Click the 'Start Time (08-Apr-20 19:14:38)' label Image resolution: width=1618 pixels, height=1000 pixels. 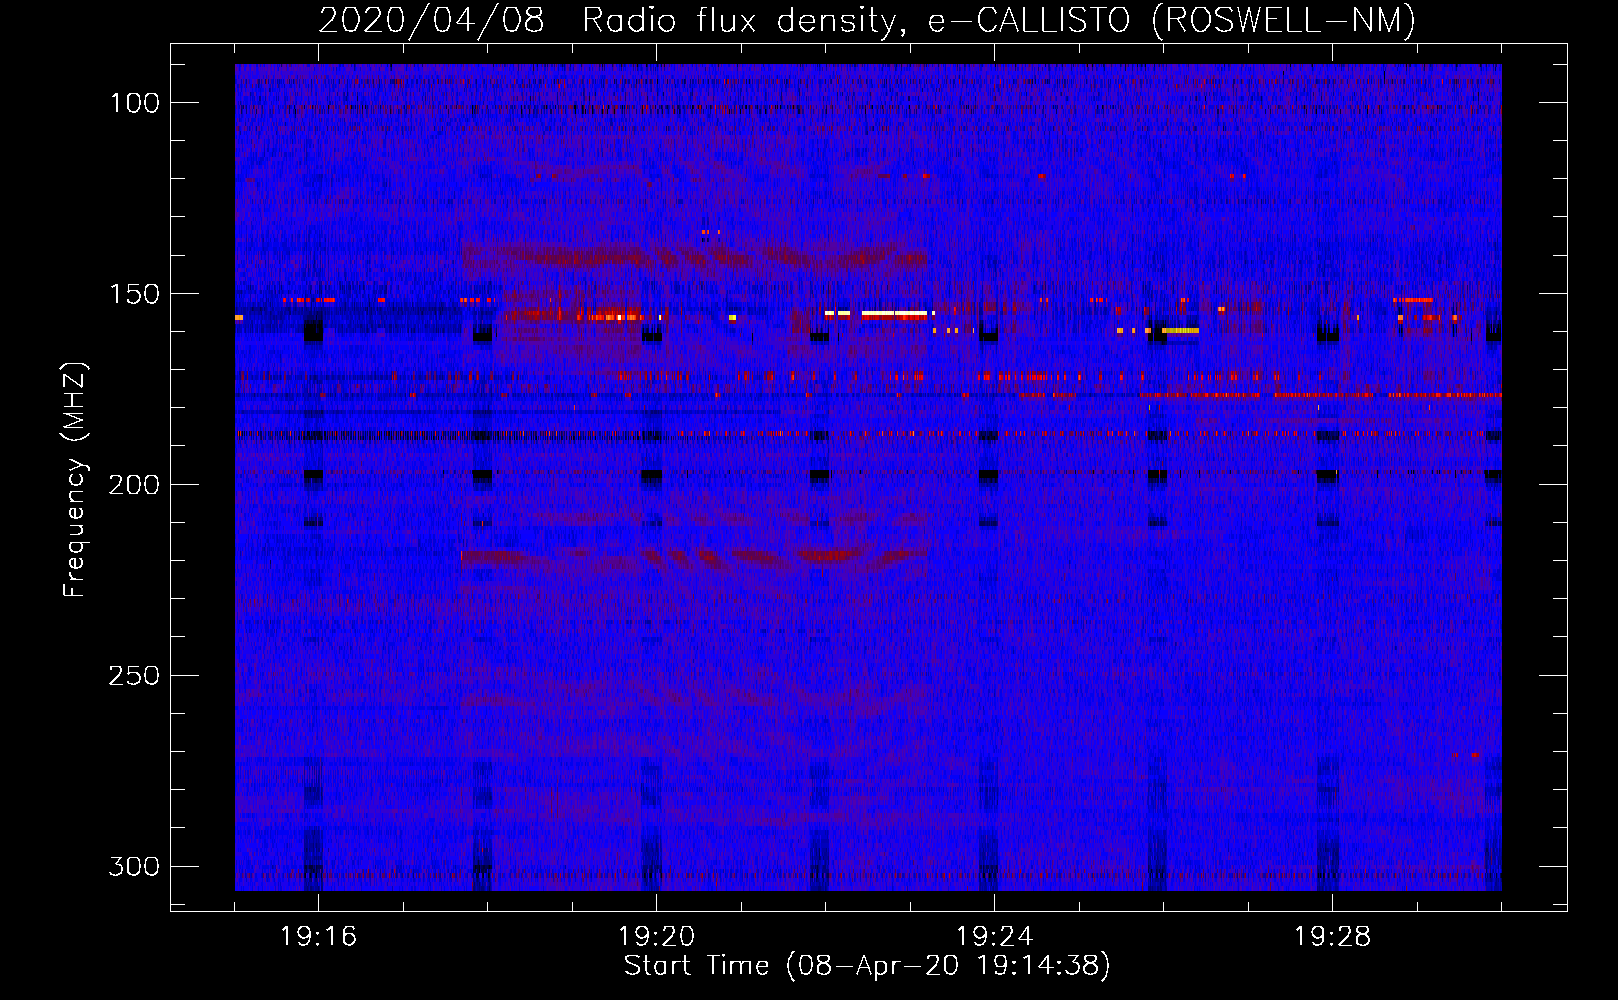867,966
